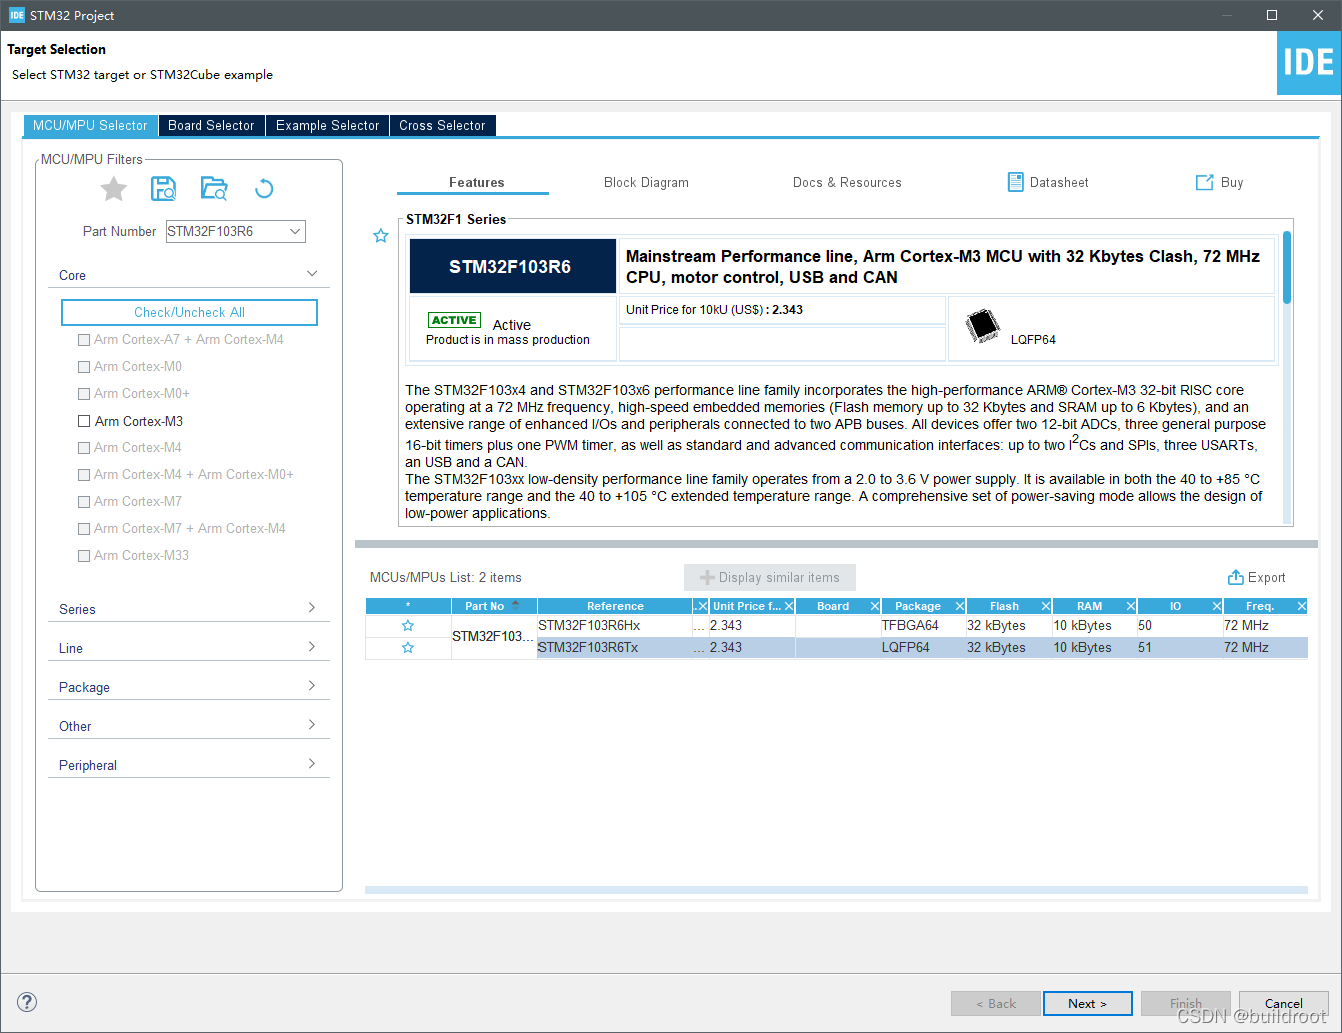Click the Cancel button

coord(1283,1003)
